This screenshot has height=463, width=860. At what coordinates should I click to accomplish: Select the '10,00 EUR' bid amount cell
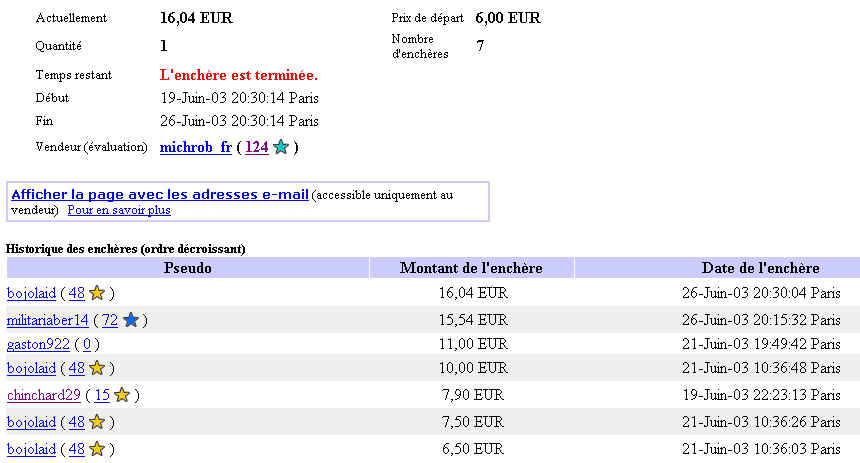(x=473, y=368)
